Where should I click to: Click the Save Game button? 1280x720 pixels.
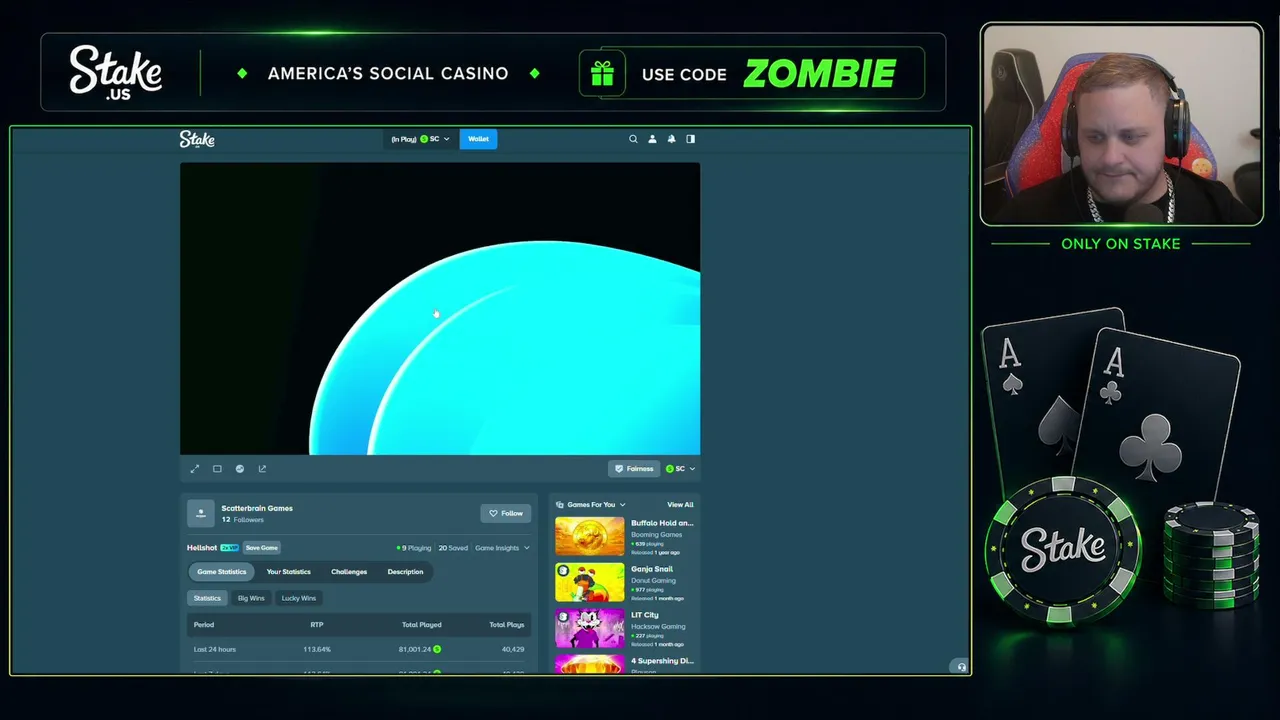(x=261, y=548)
